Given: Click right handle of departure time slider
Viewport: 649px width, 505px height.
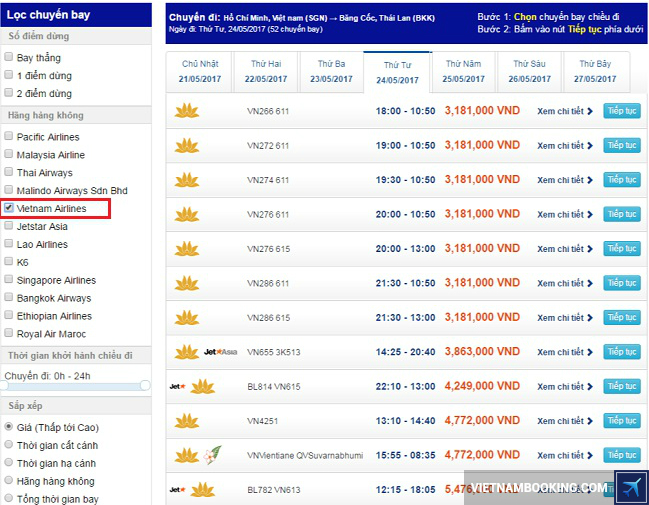Looking at the screenshot, I should pos(145,385).
